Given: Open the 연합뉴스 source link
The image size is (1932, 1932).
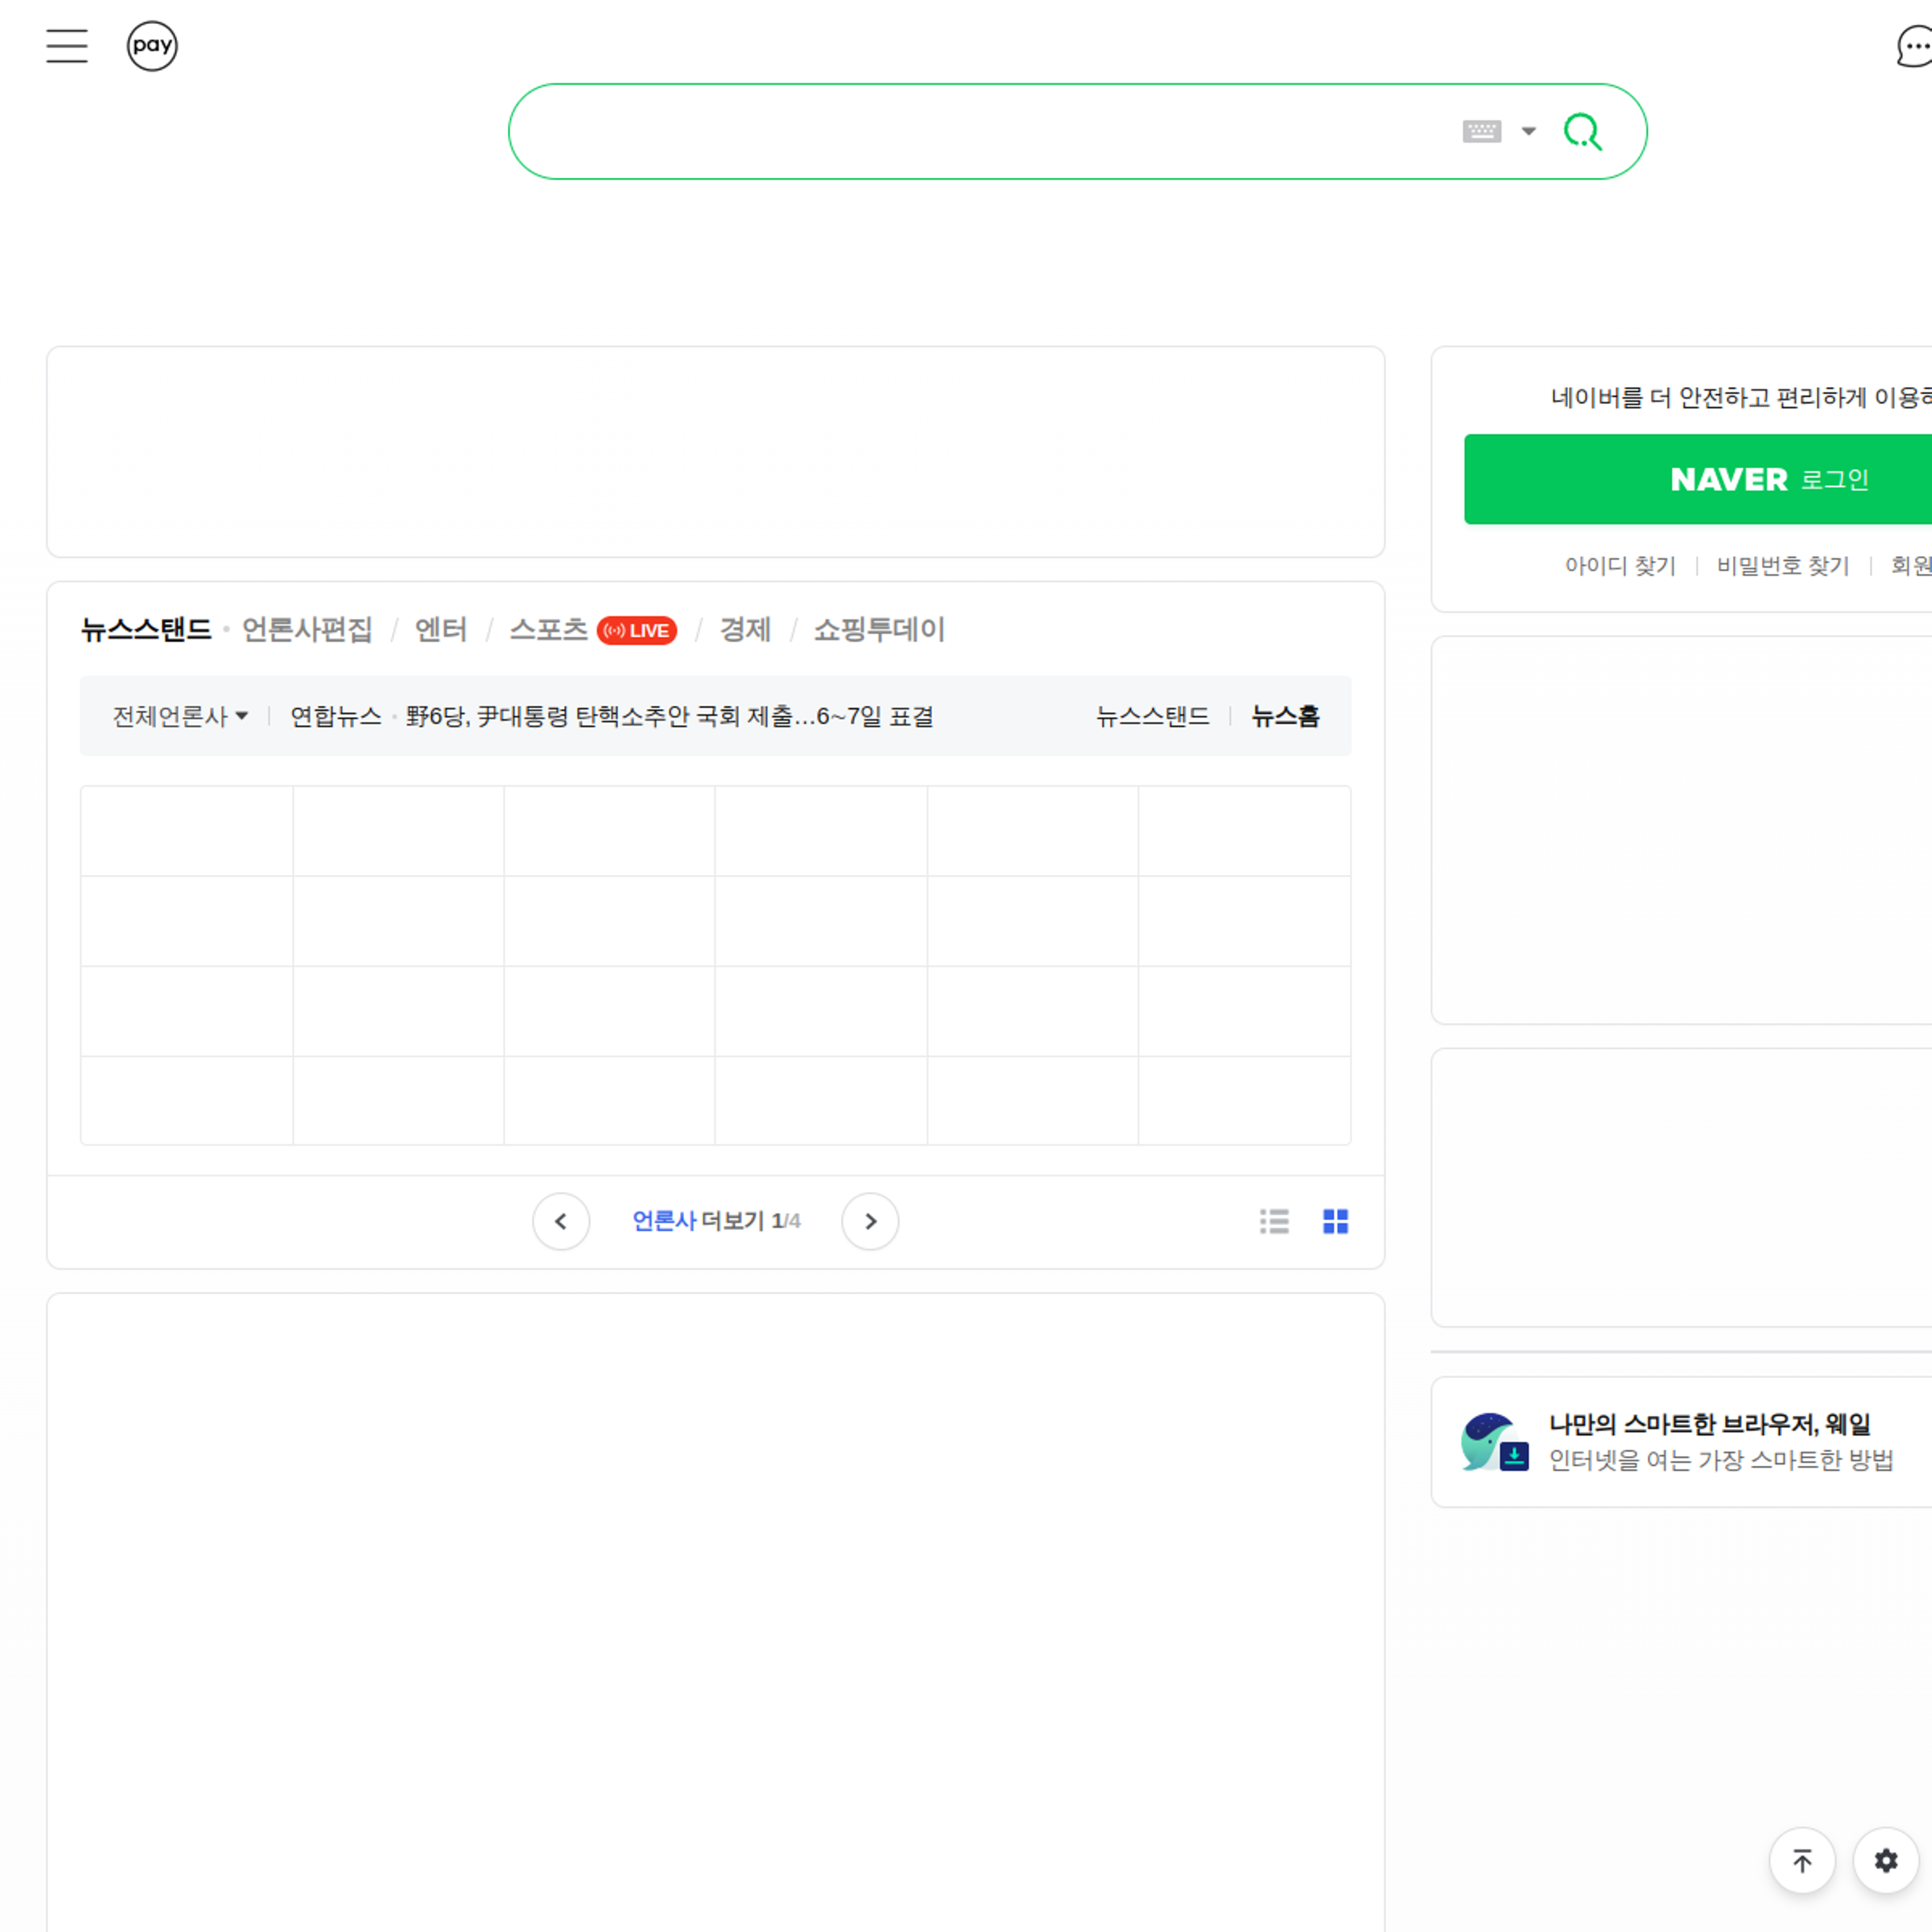Looking at the screenshot, I should 336,716.
